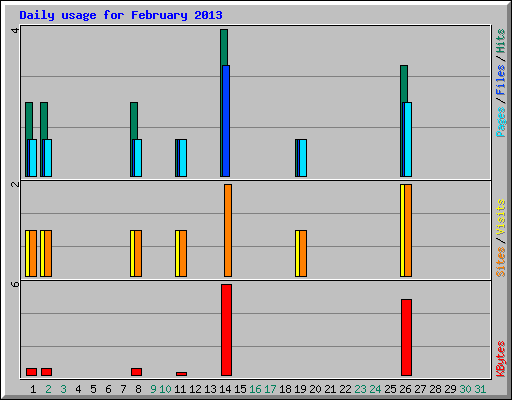Click the cyan Pages bar for day 8
The width and height of the screenshot is (512, 400).
coord(138,158)
